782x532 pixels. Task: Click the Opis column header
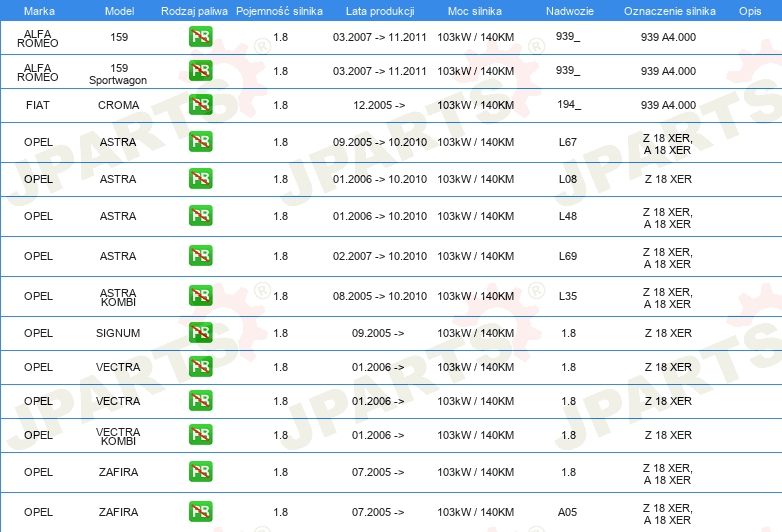(x=750, y=11)
